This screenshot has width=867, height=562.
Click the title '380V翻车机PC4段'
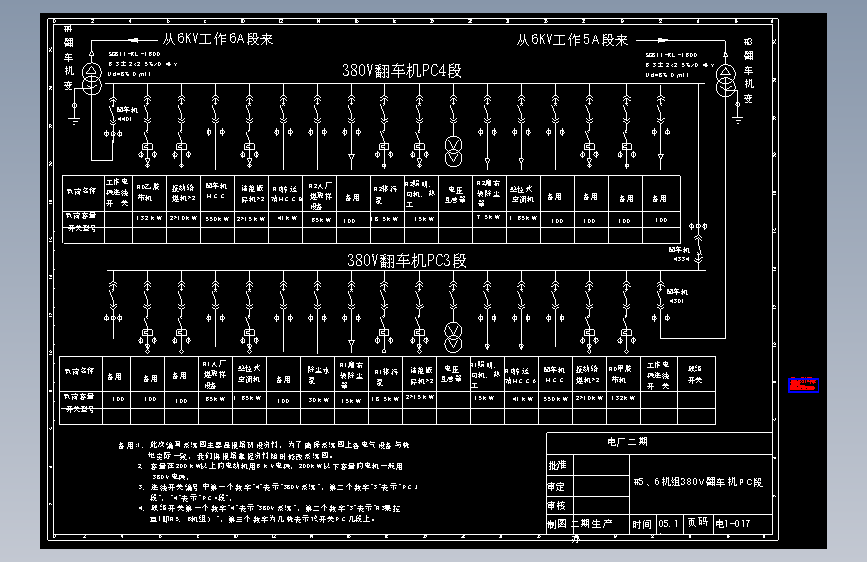[x=401, y=71]
